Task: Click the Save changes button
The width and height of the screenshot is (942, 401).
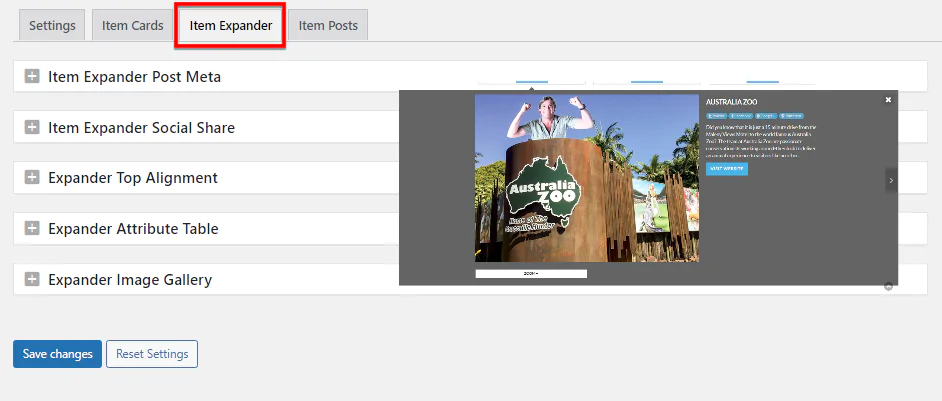Action: (x=58, y=354)
